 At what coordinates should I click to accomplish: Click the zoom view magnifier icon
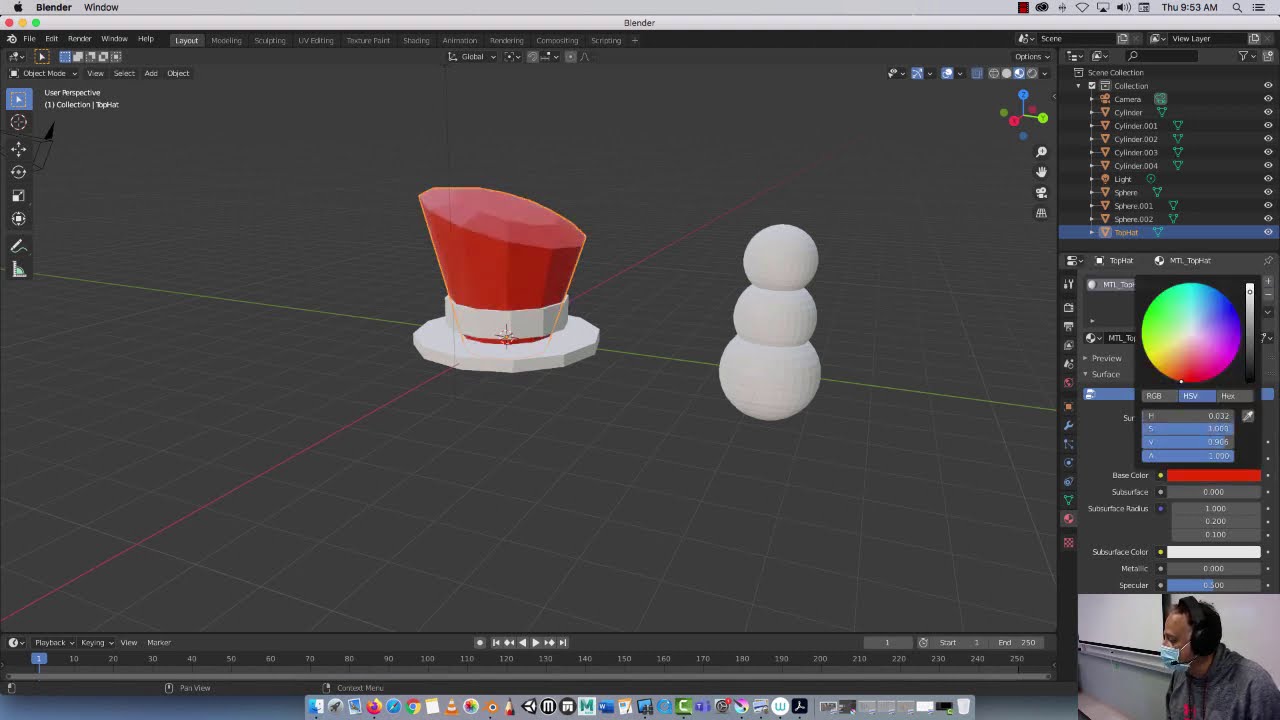tap(1041, 152)
